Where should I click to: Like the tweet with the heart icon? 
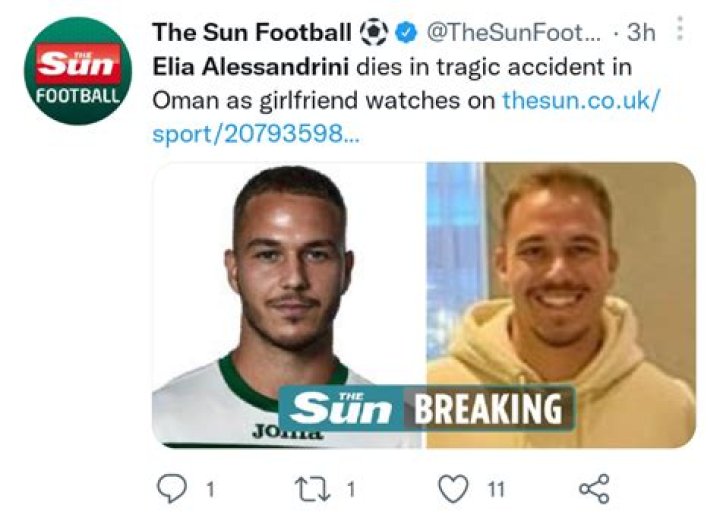click(x=455, y=488)
